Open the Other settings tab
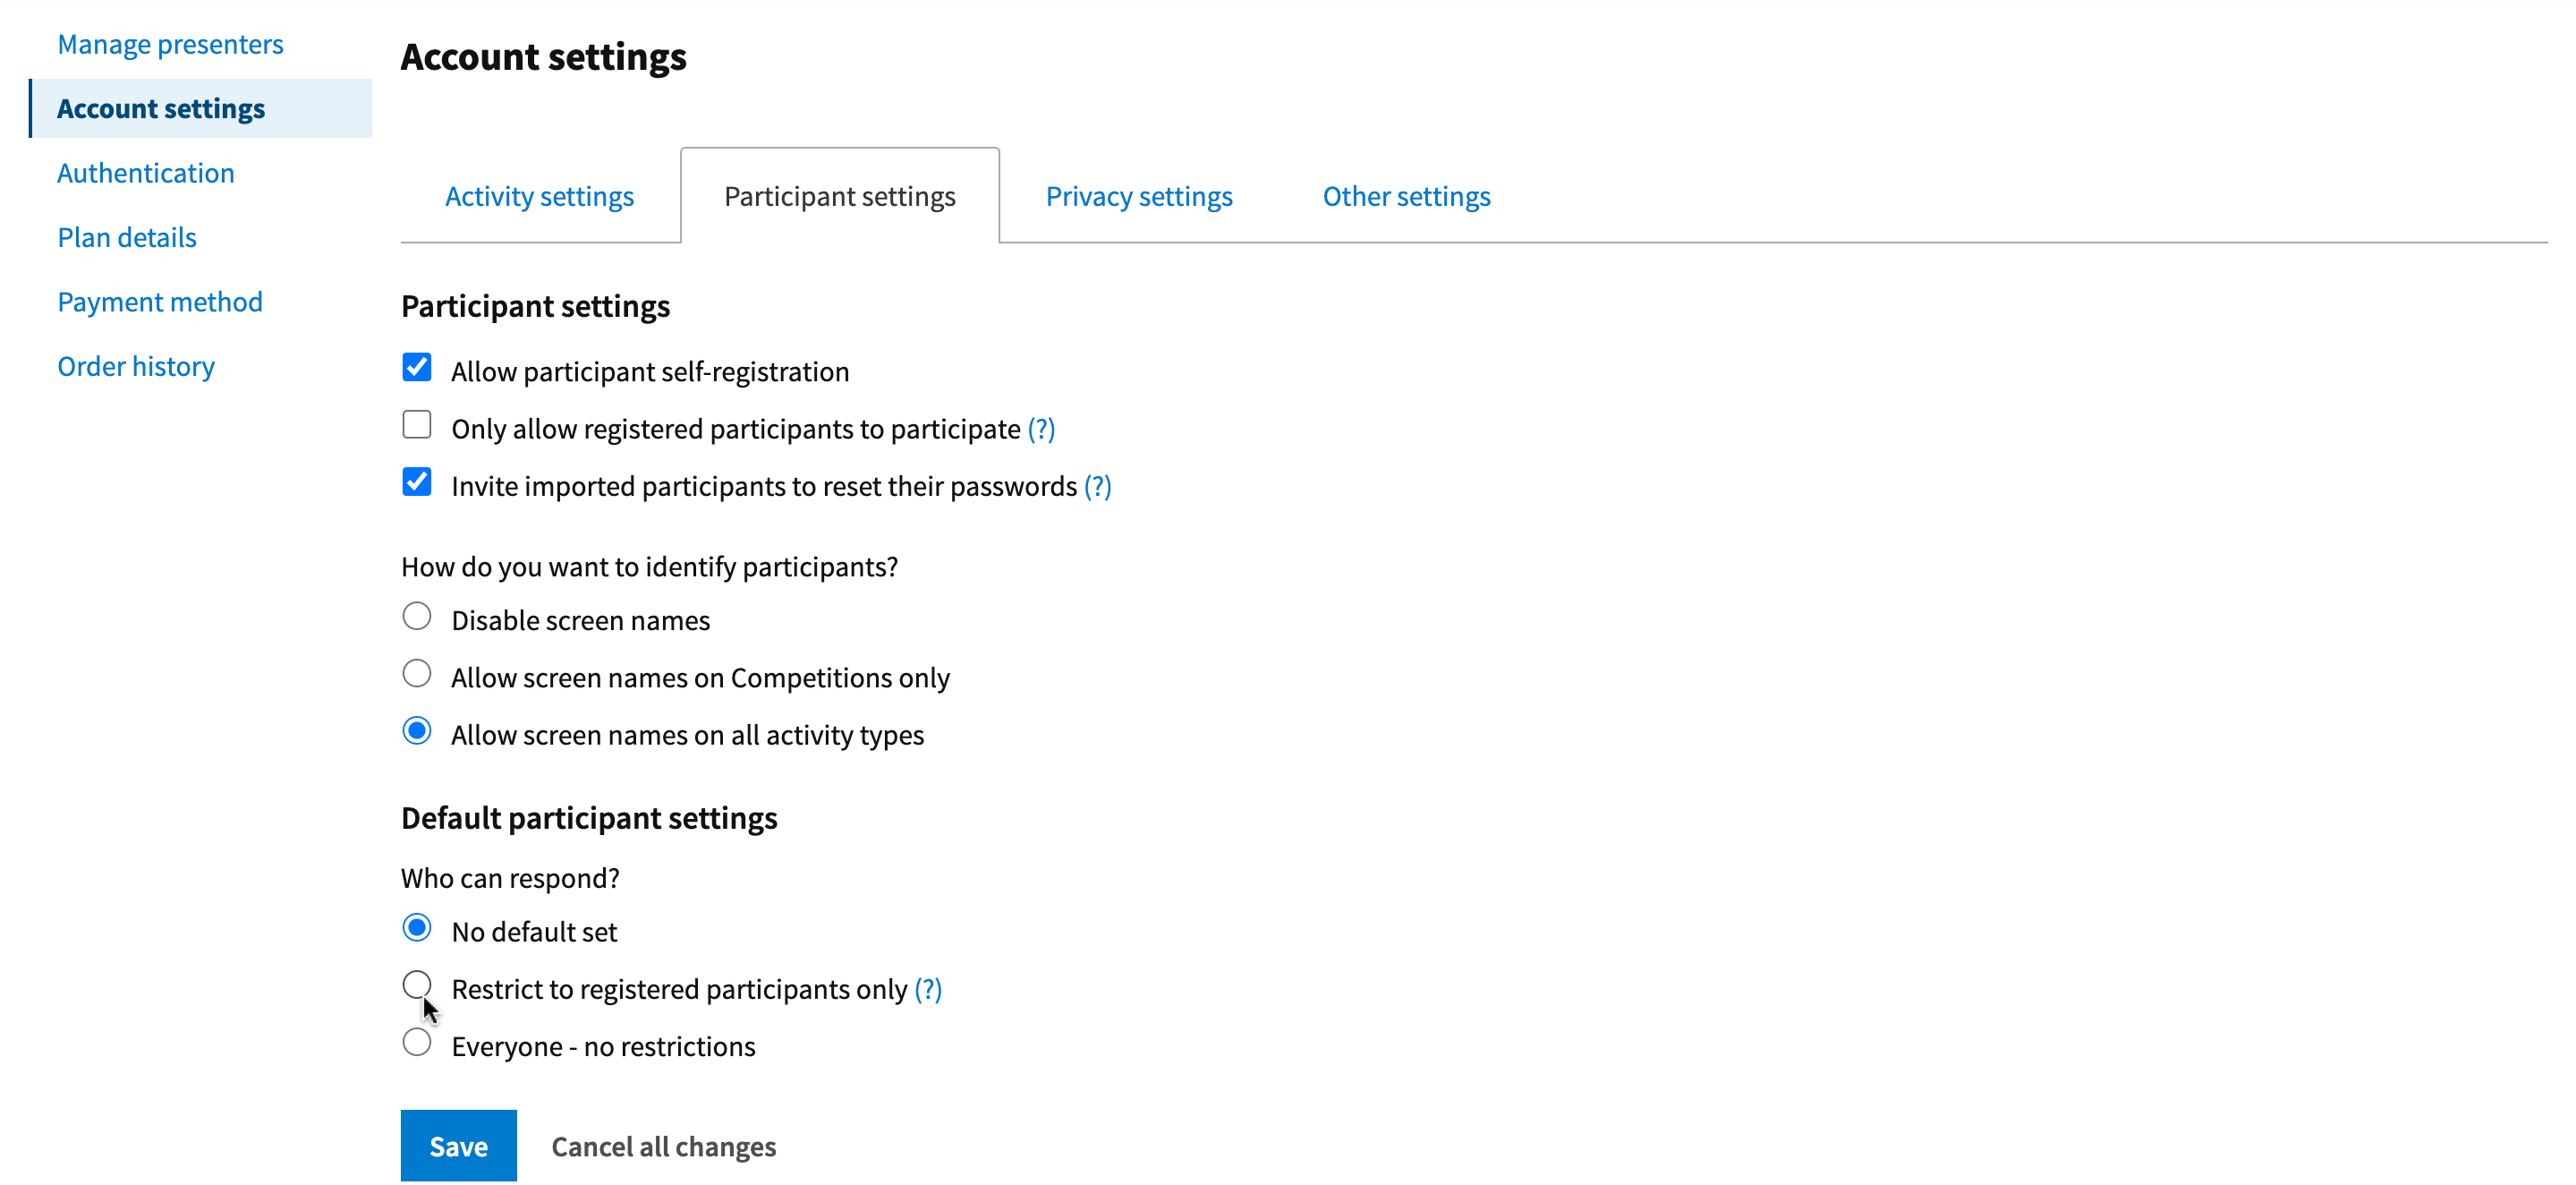Screen dimensions: 2576x1185 pyautogui.click(x=1406, y=196)
